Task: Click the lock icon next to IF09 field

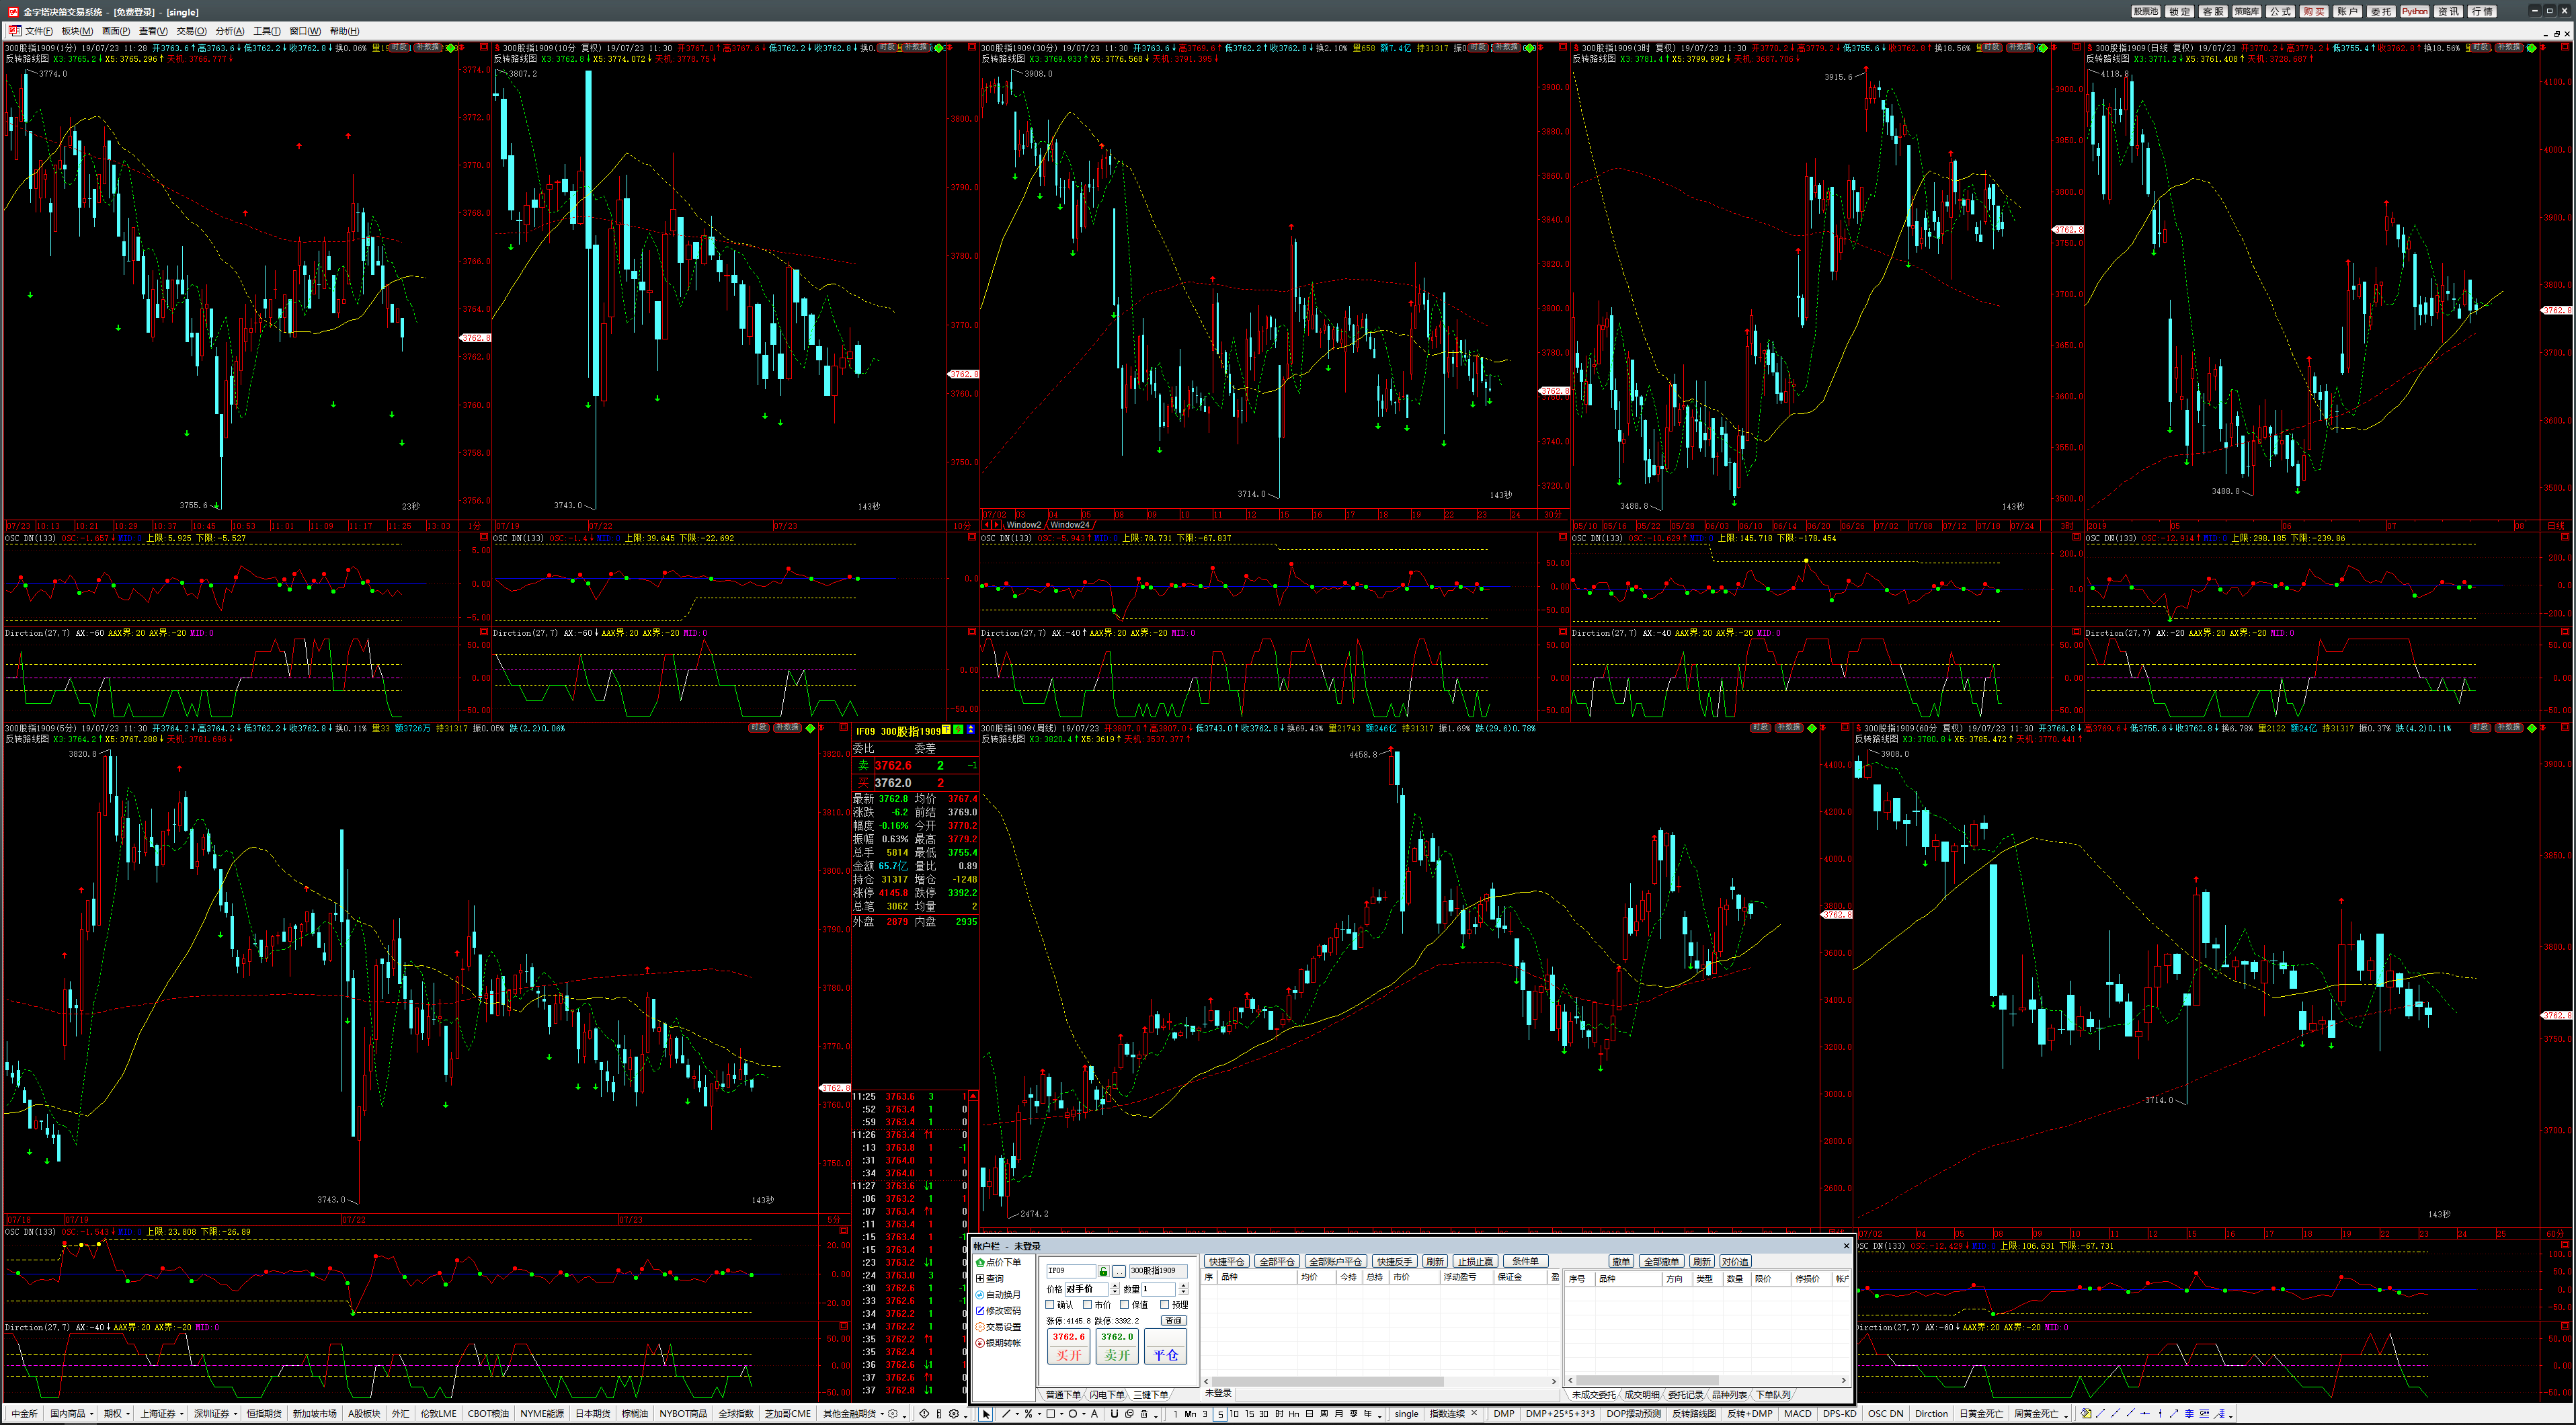Action: coord(1104,1272)
